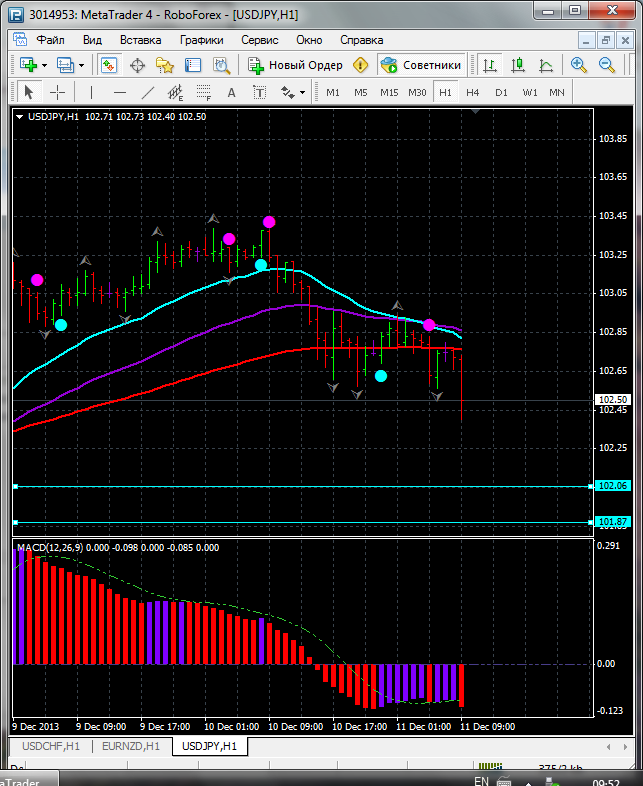Select M30 timeframe
The height and width of the screenshot is (786, 643).
tap(417, 92)
